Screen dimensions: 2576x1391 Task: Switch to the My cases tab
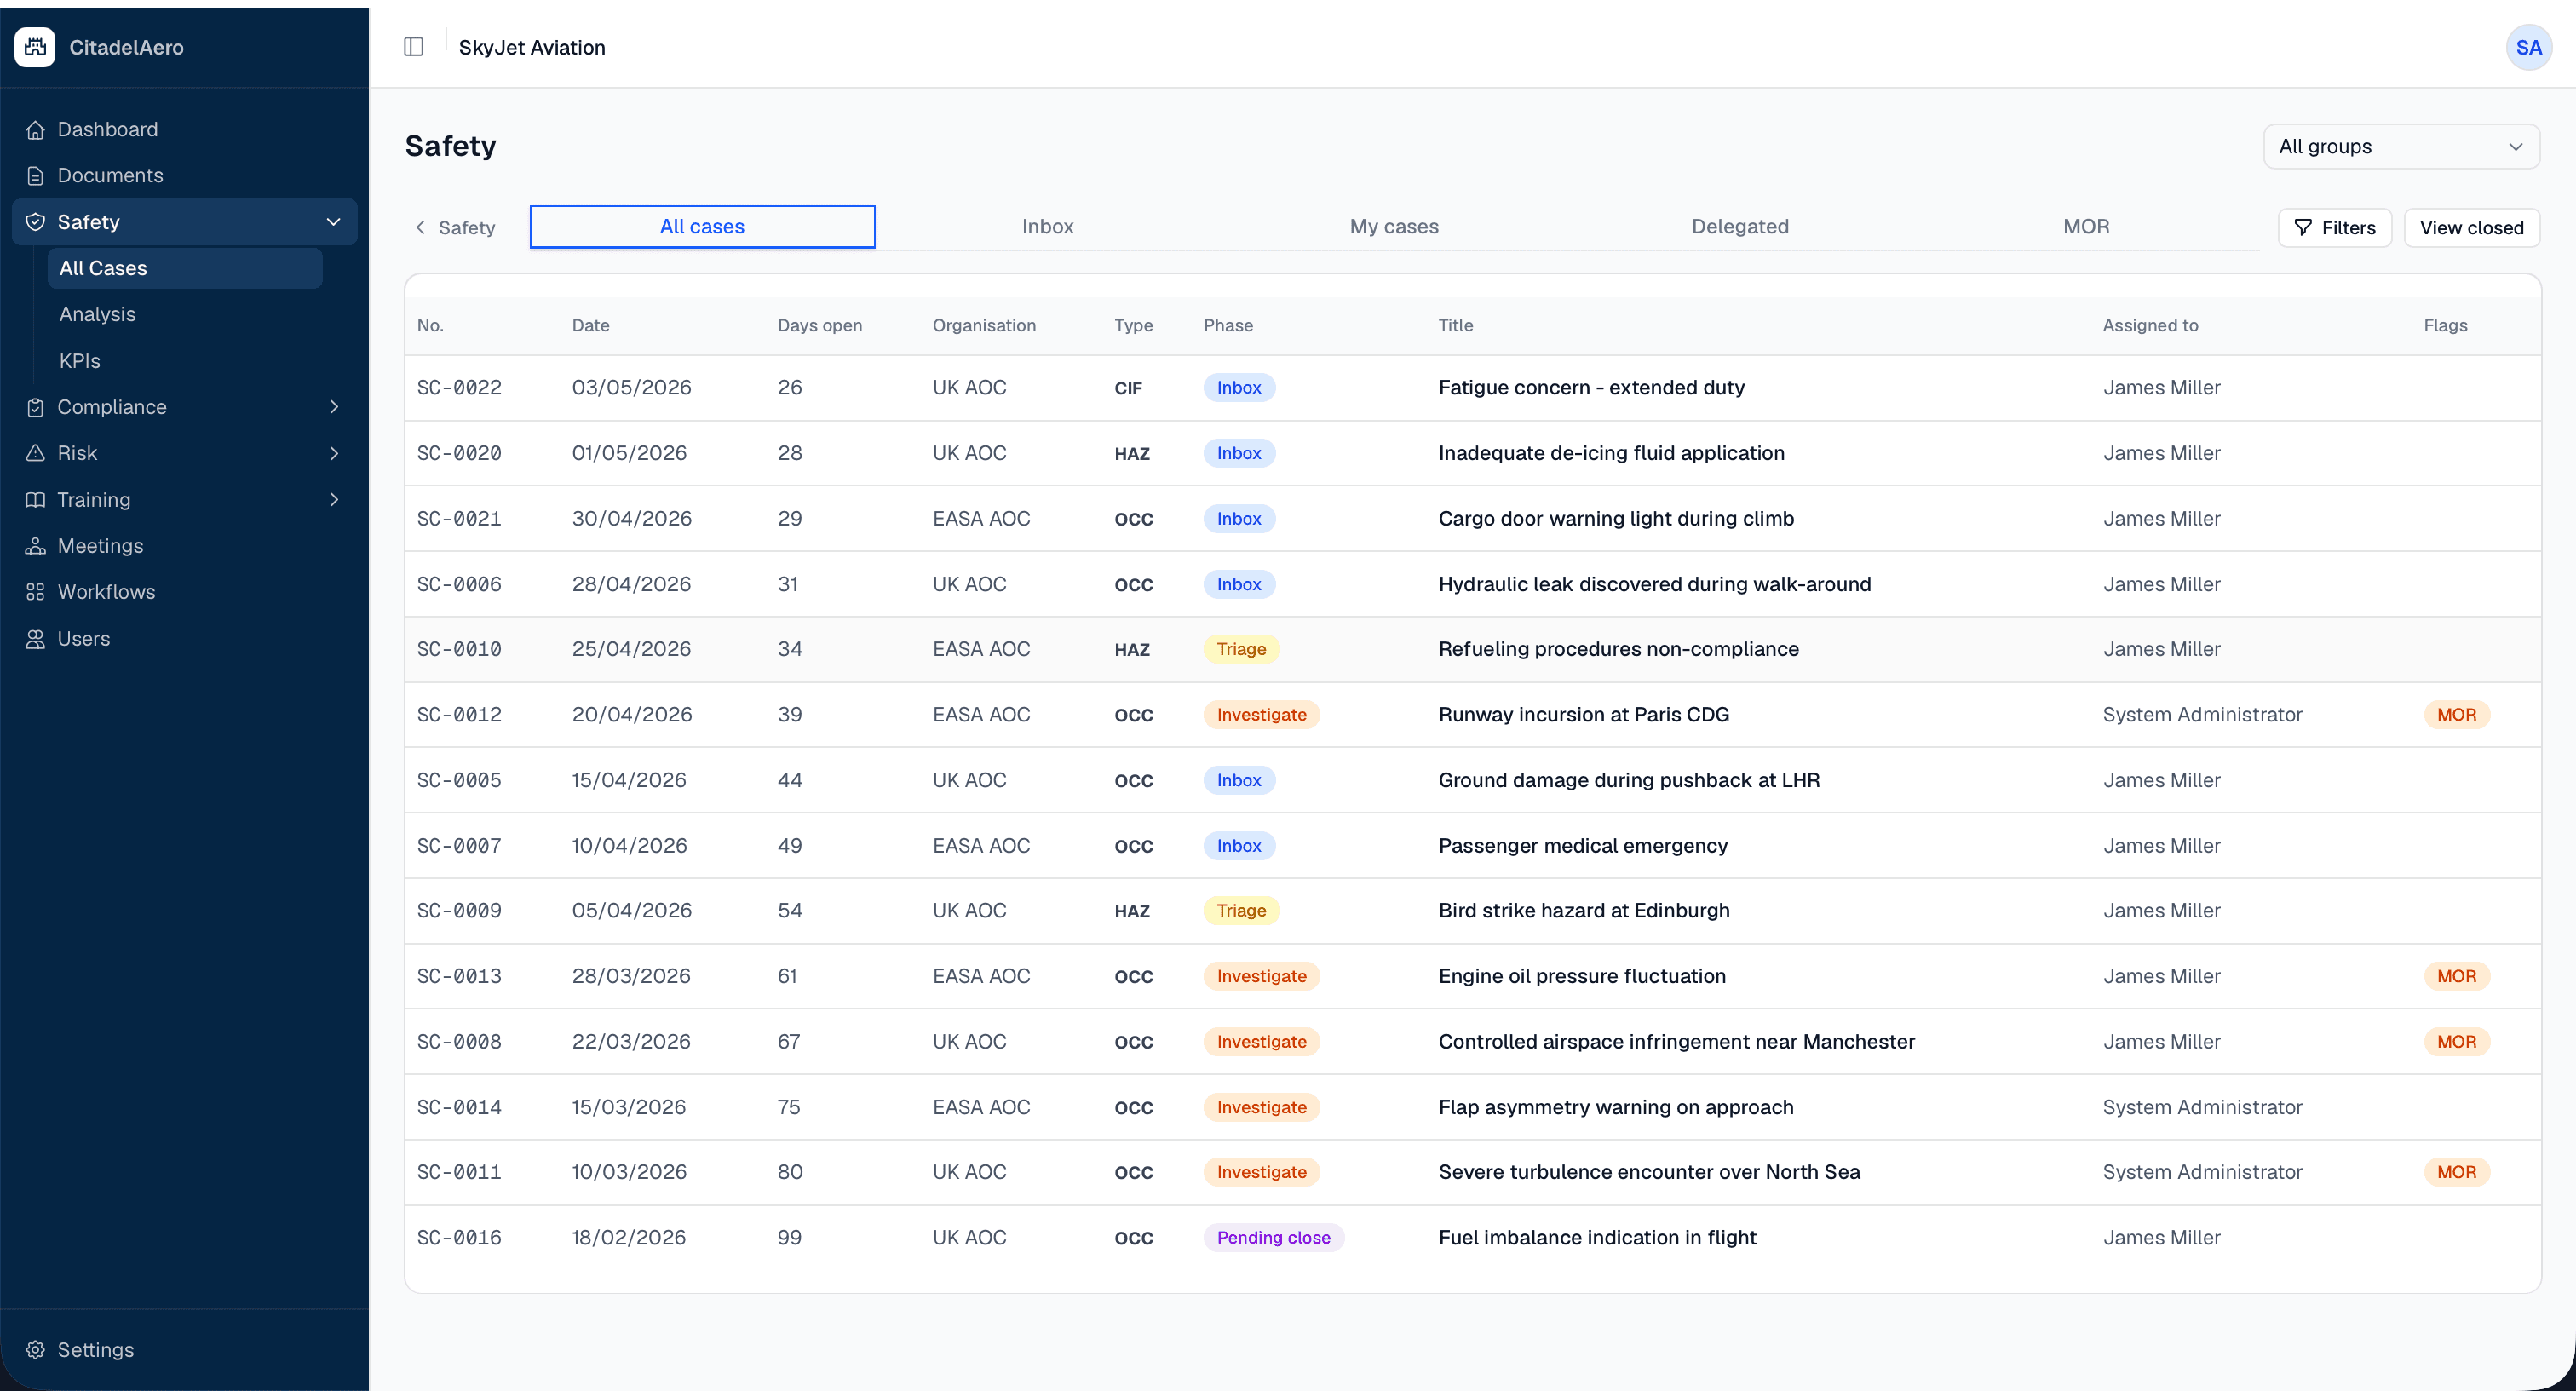(1394, 227)
